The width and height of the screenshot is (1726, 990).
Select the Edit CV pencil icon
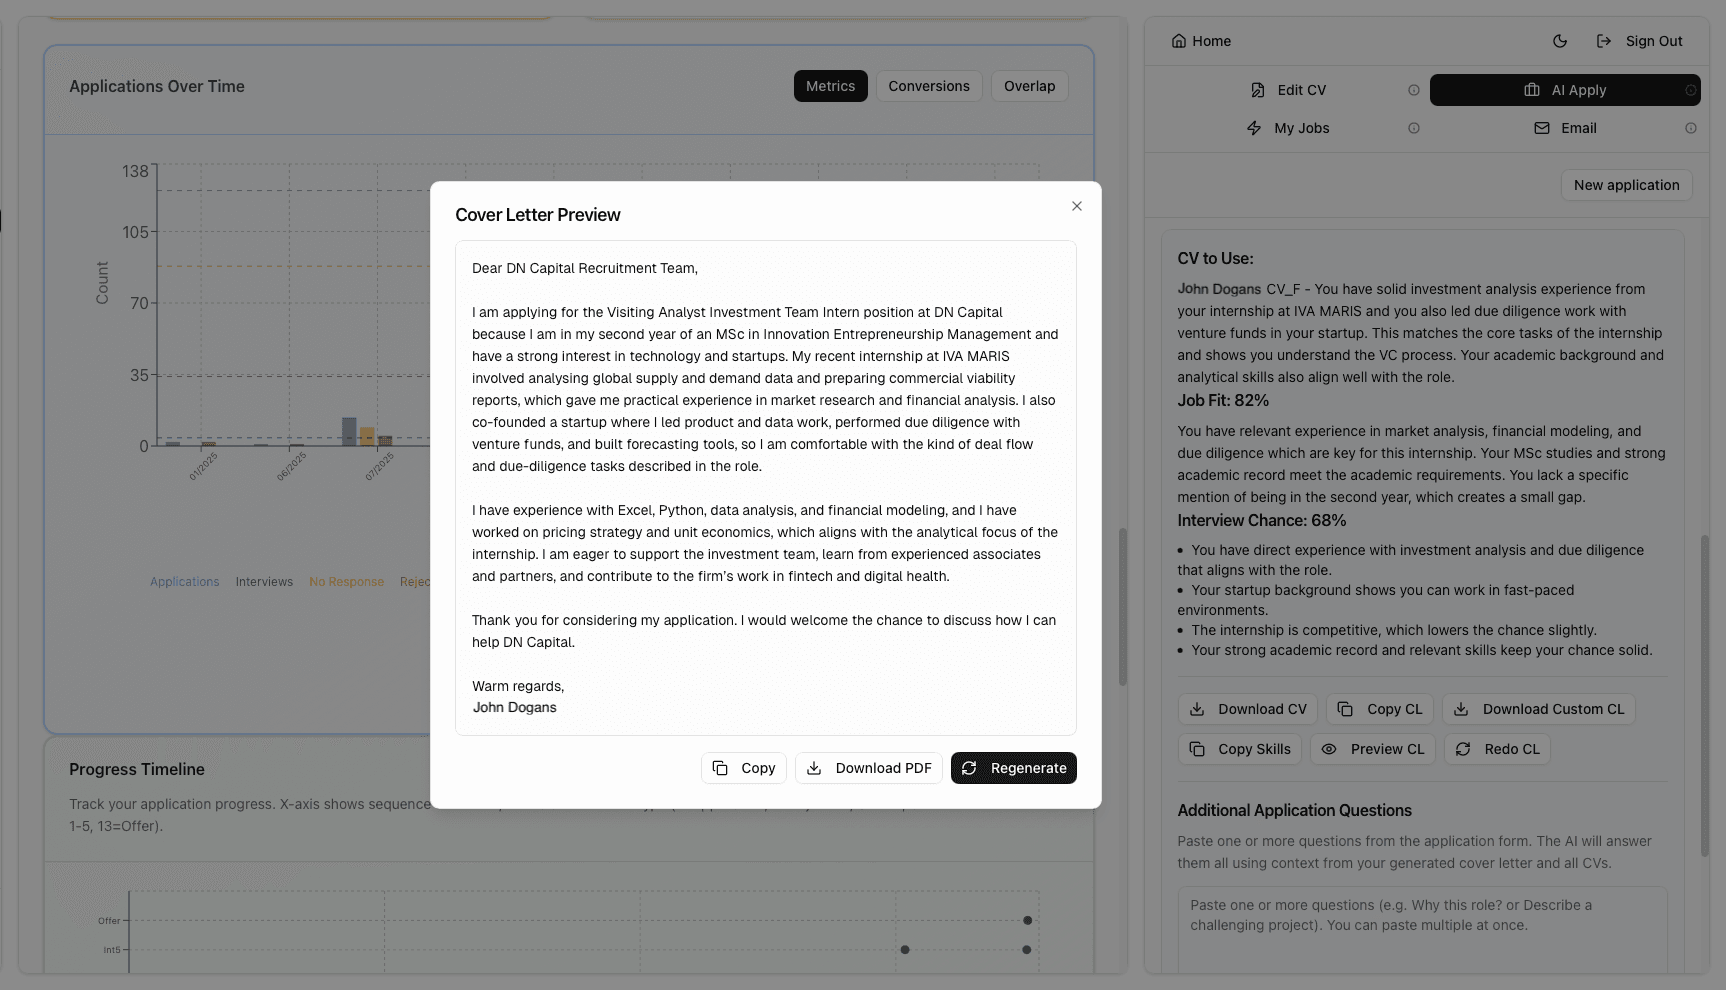(x=1256, y=90)
